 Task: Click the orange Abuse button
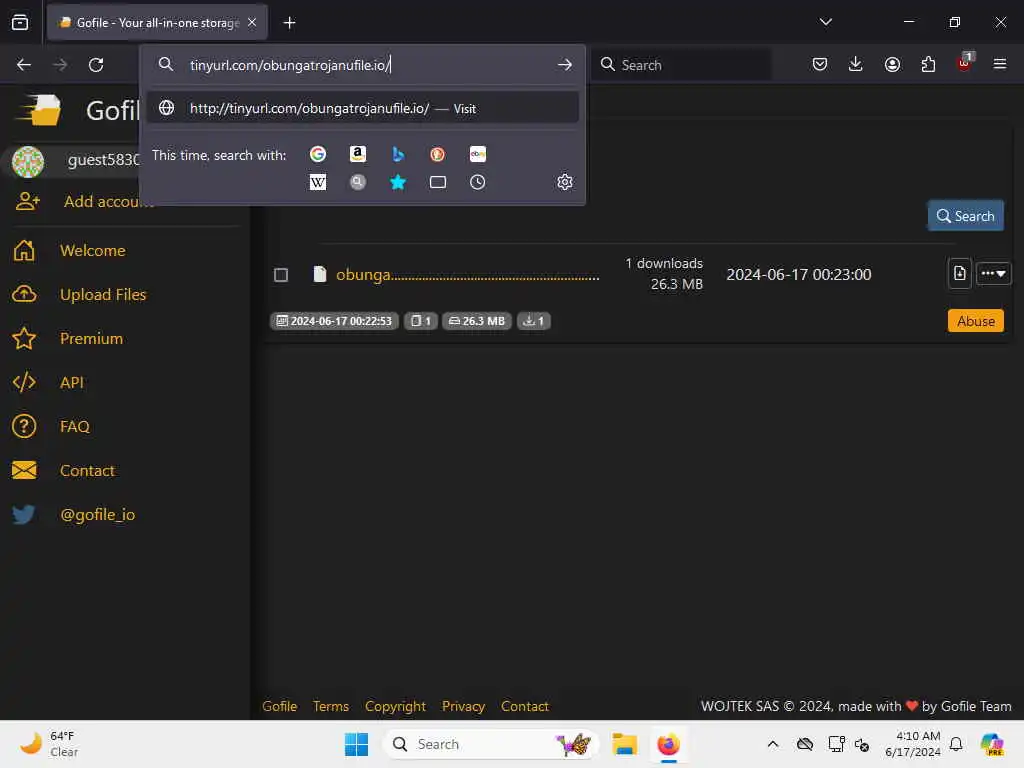(976, 321)
